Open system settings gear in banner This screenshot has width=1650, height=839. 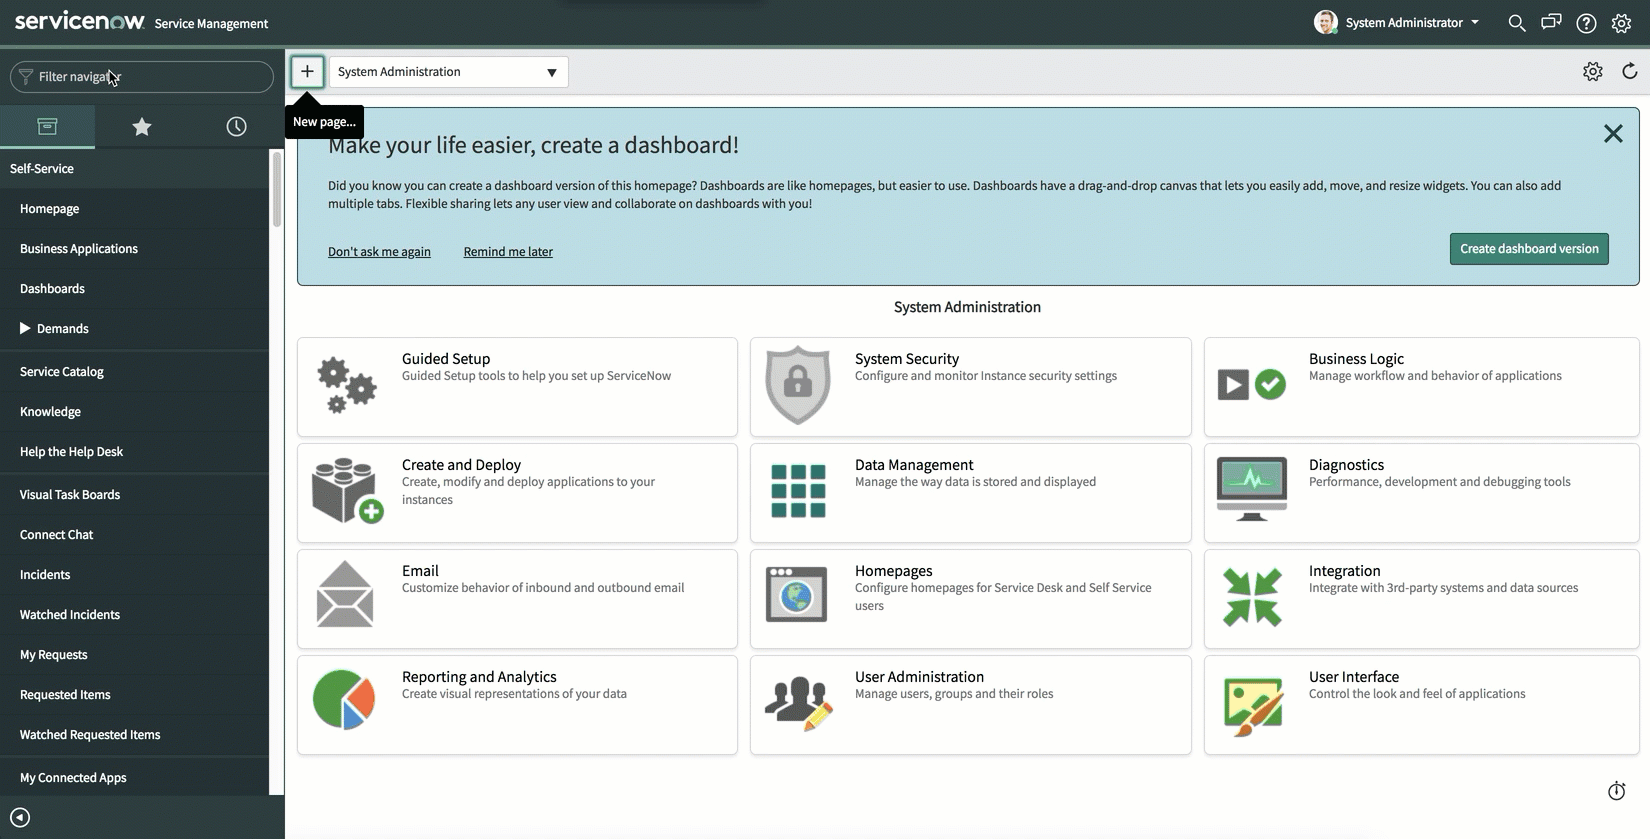coord(1621,23)
